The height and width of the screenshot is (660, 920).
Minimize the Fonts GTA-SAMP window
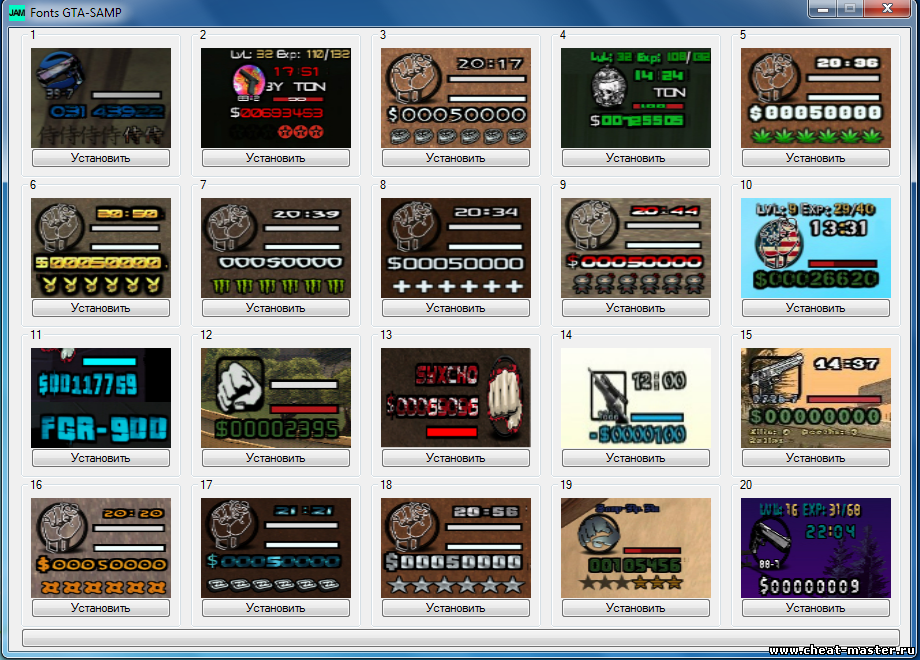[x=824, y=9]
